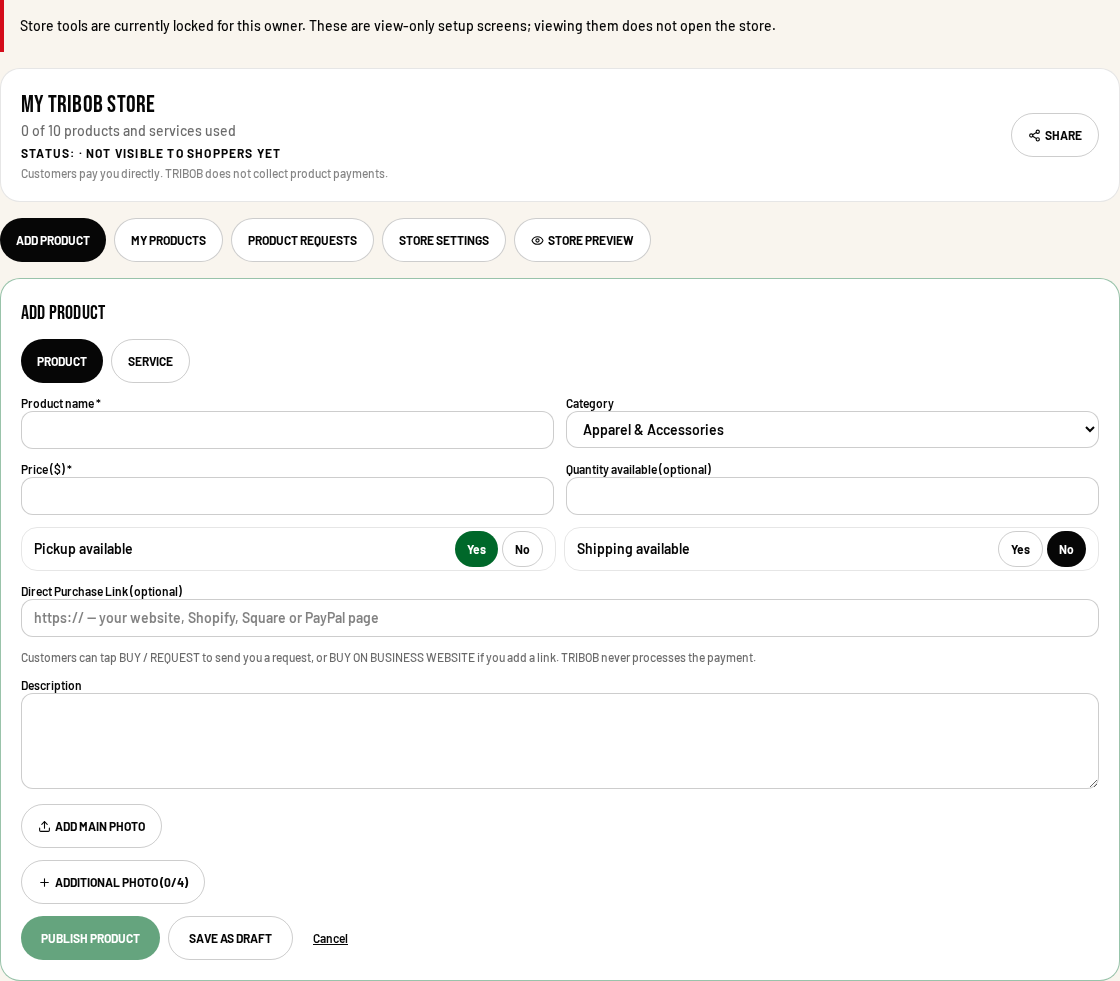Click the Direct Purchase Link field
This screenshot has width=1120, height=981.
[560, 618]
